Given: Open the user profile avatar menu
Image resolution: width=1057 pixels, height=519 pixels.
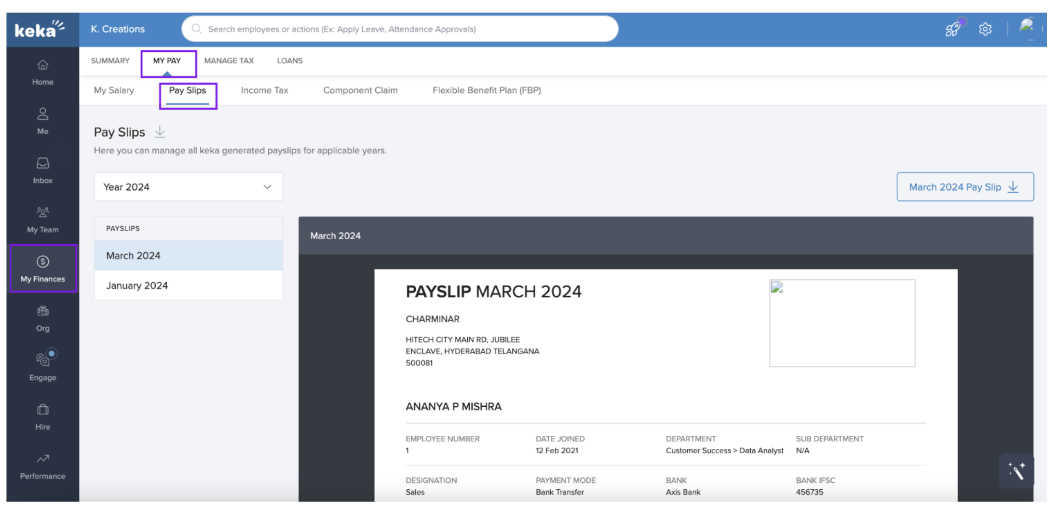Looking at the screenshot, I should pyautogui.click(x=1027, y=29).
